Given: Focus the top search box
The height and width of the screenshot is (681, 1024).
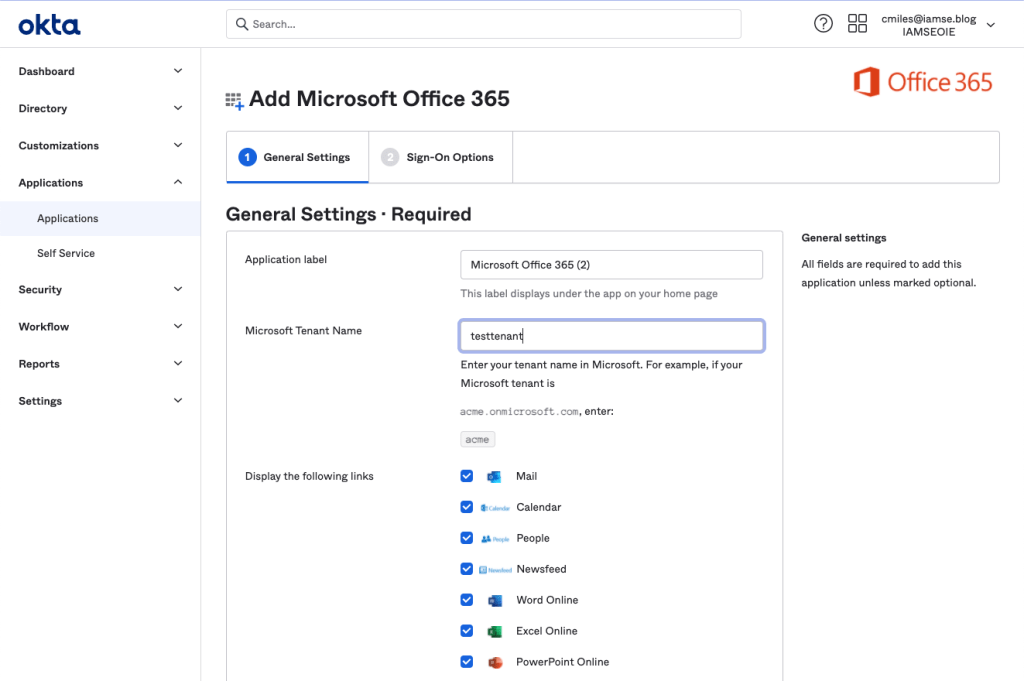Looking at the screenshot, I should (483, 24).
